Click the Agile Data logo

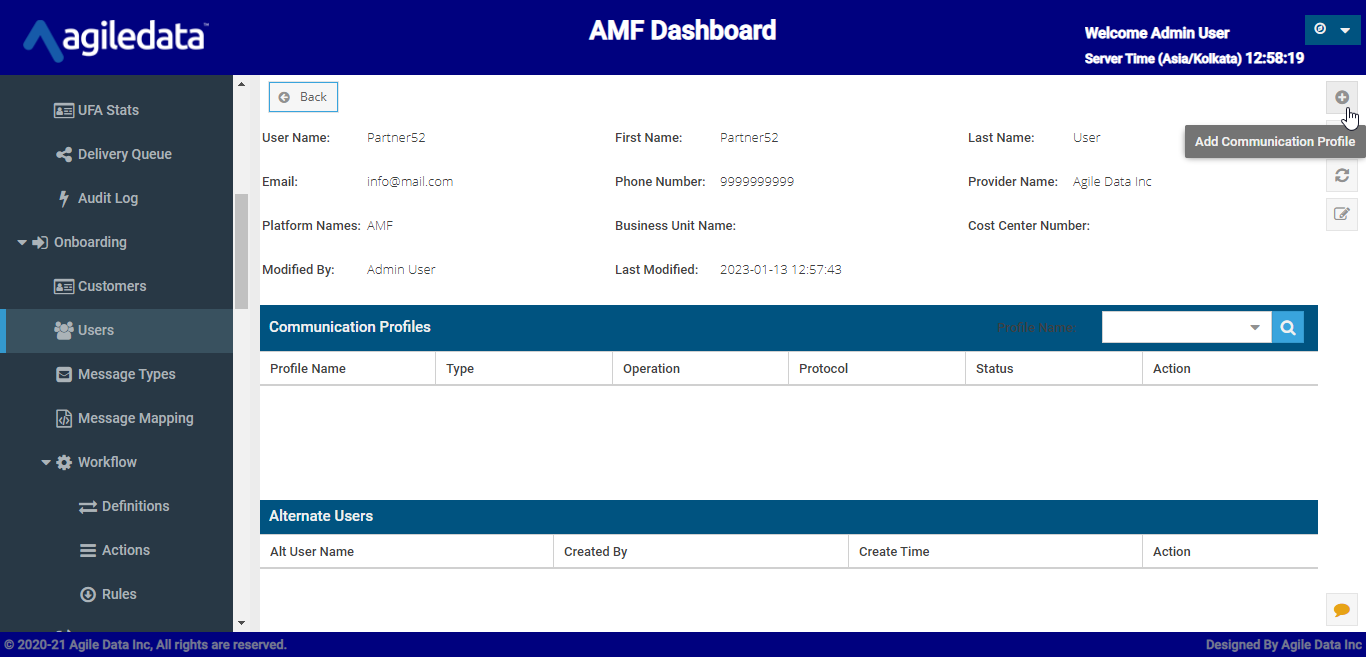(x=115, y=38)
